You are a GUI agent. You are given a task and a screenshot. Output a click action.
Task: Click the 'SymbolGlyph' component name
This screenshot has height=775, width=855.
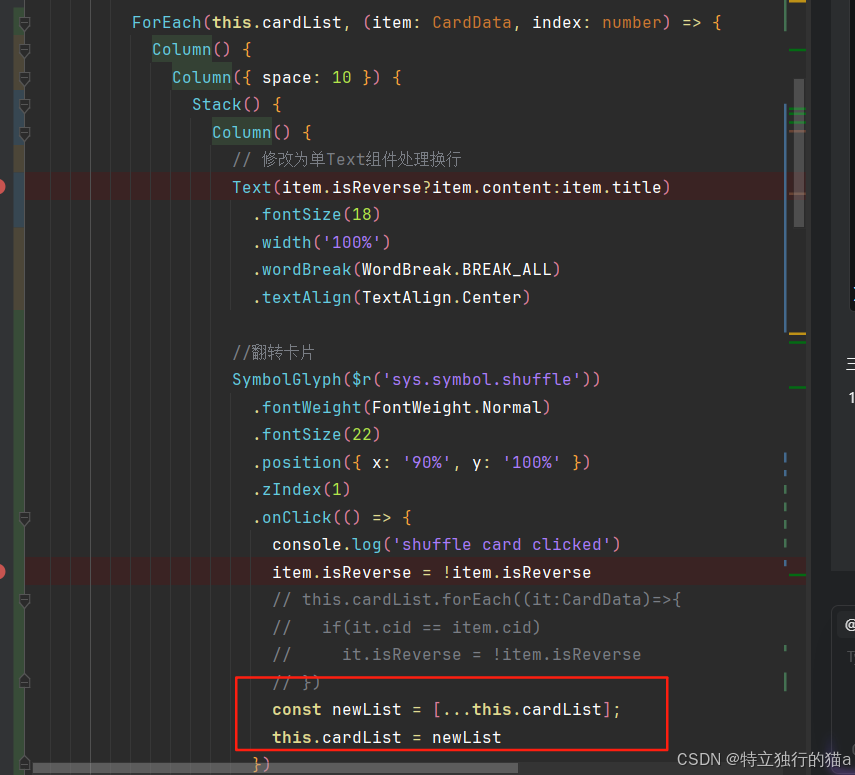[x=287, y=380]
